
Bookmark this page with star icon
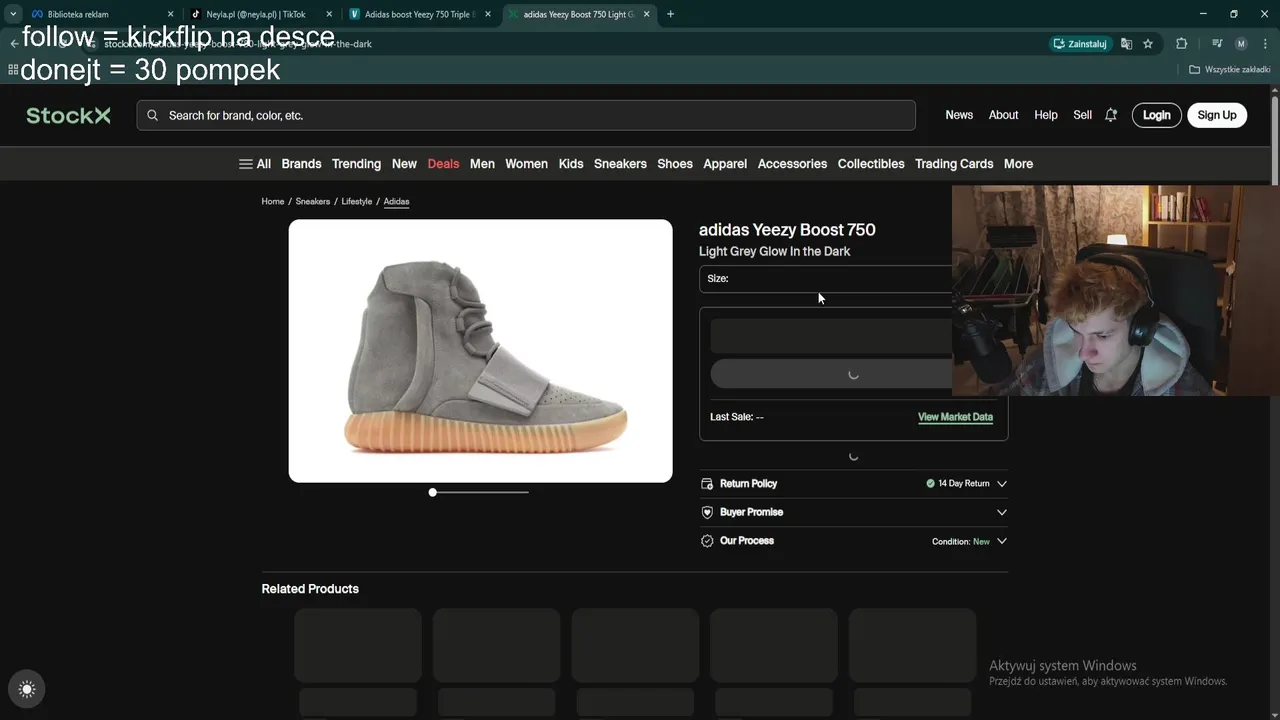tap(1148, 44)
